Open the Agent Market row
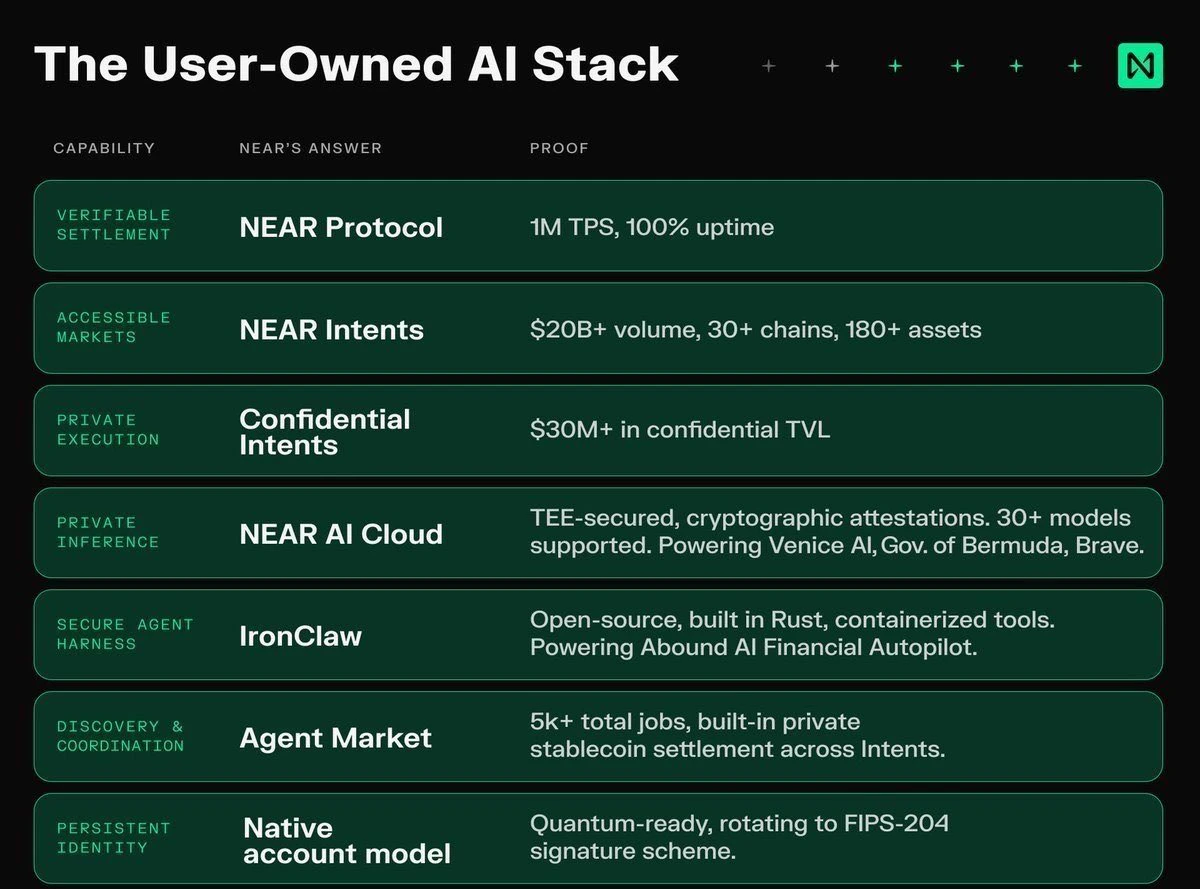This screenshot has height=889, width=1200. coord(598,737)
